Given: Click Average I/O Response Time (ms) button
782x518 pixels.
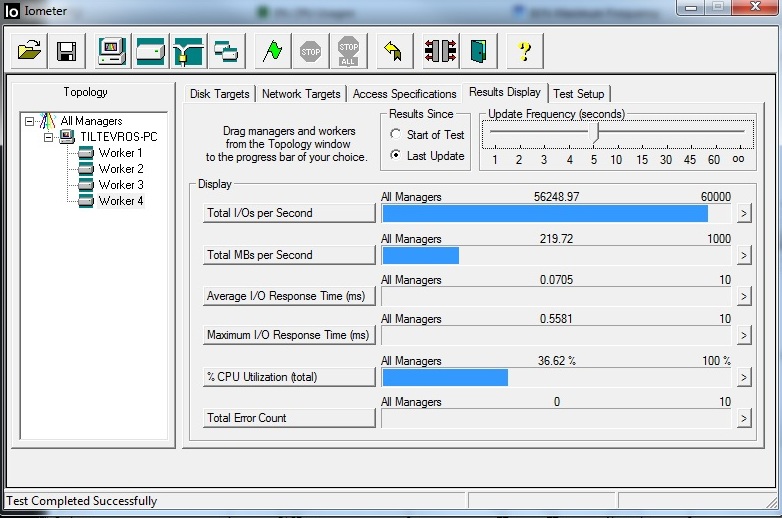Looking at the screenshot, I should 289,296.
